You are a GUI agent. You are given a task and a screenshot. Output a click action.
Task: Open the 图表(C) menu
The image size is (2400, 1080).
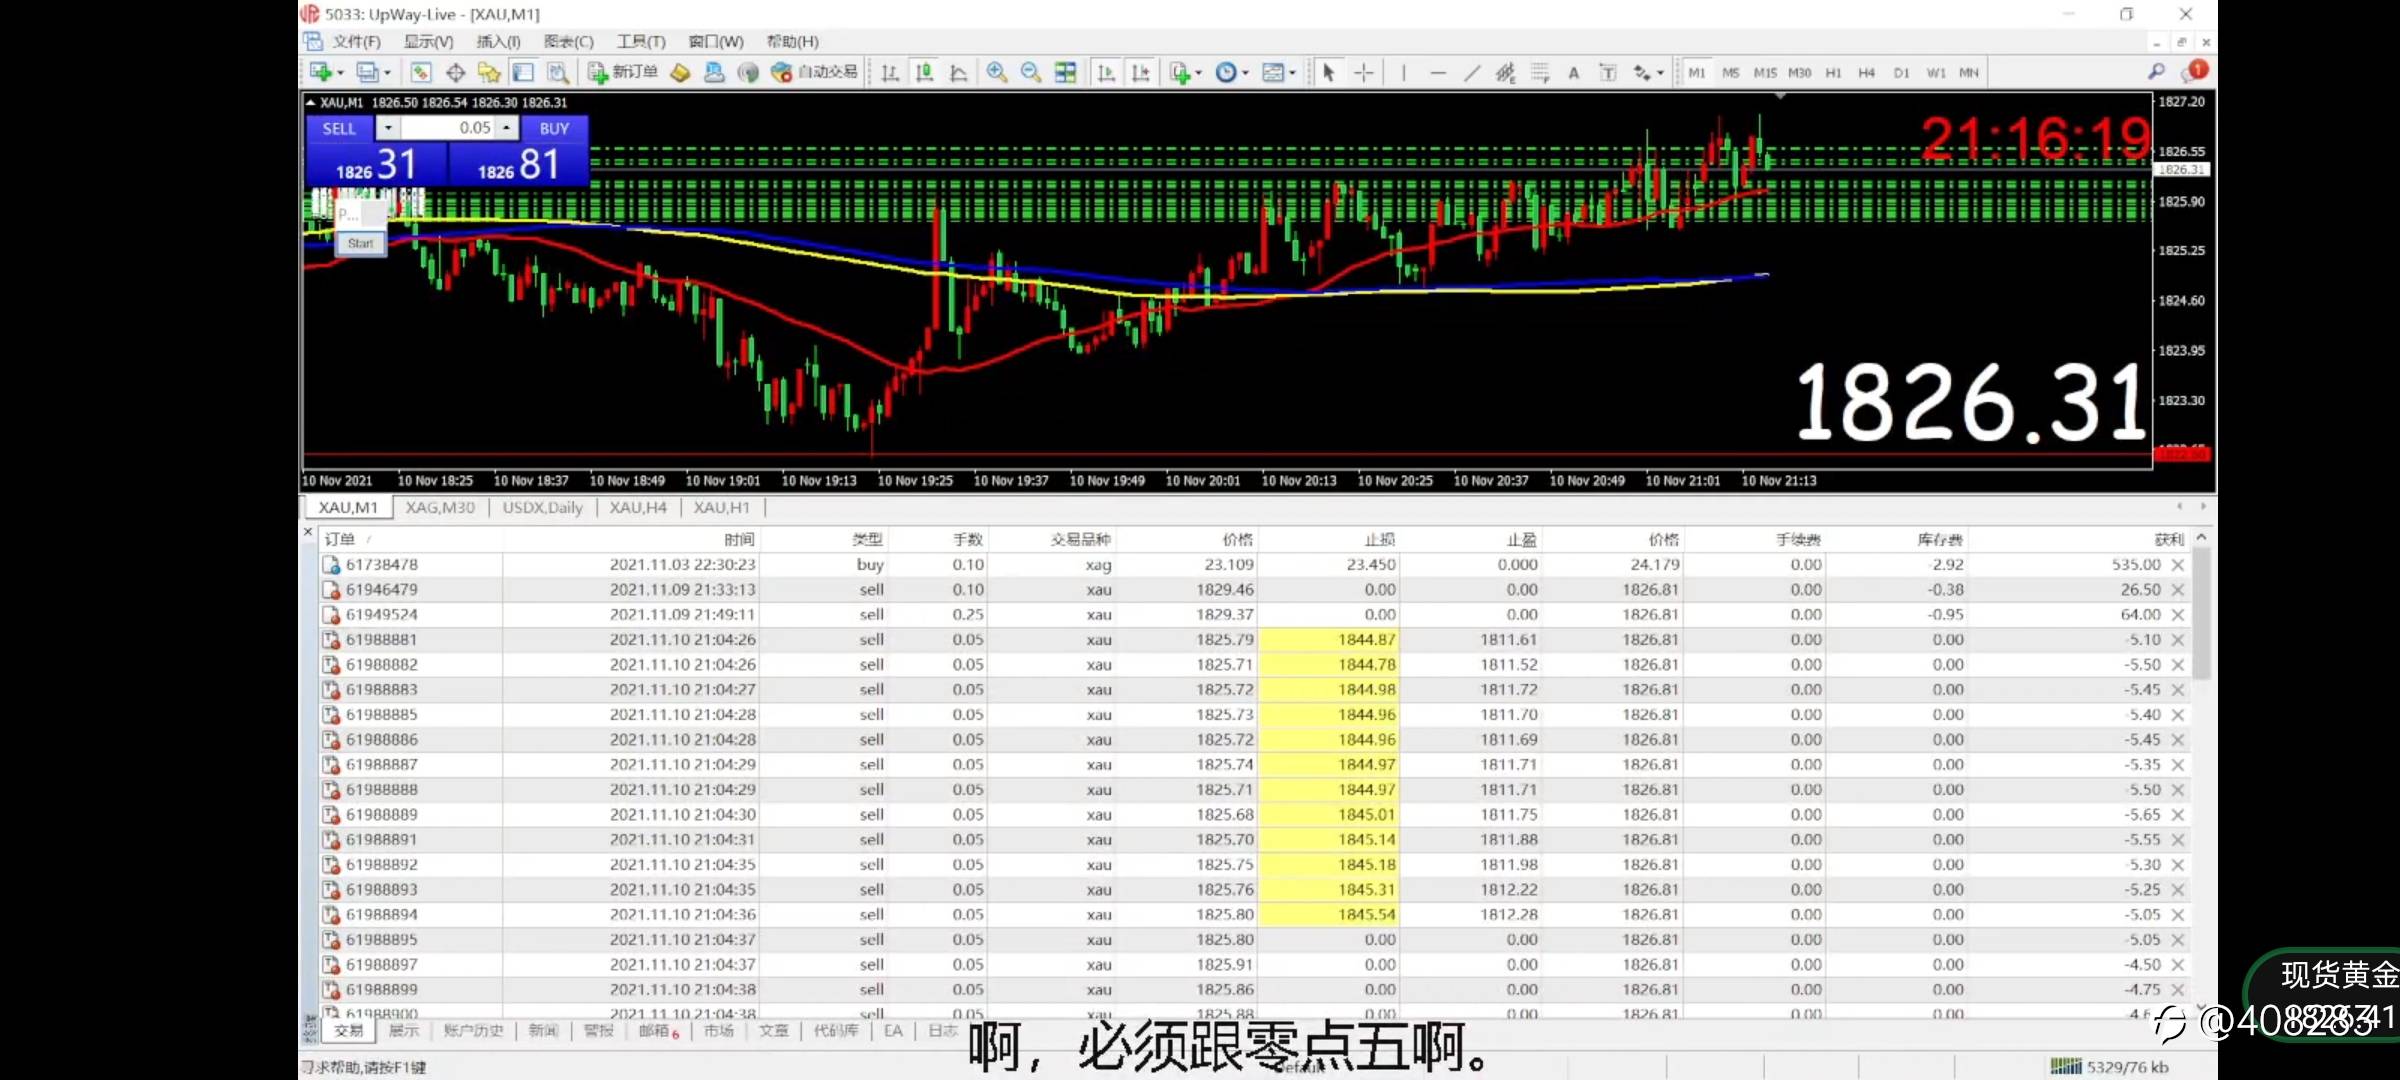click(568, 42)
